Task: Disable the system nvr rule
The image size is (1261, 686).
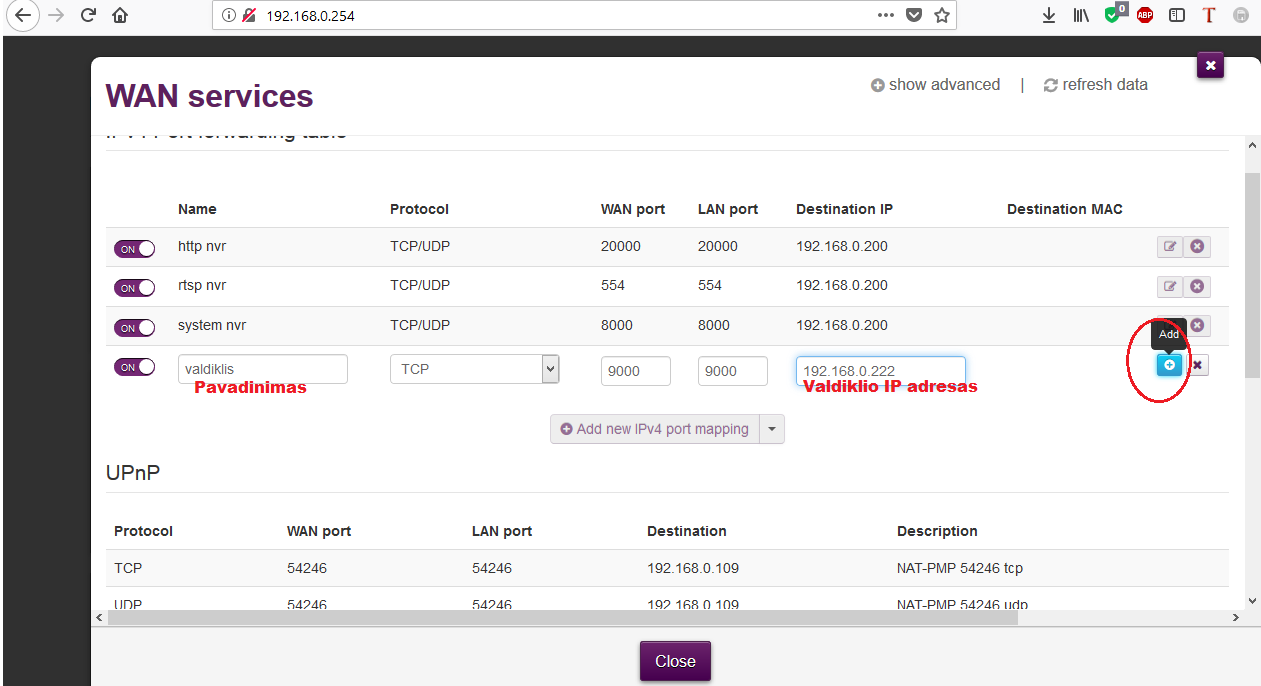Action: coord(135,328)
